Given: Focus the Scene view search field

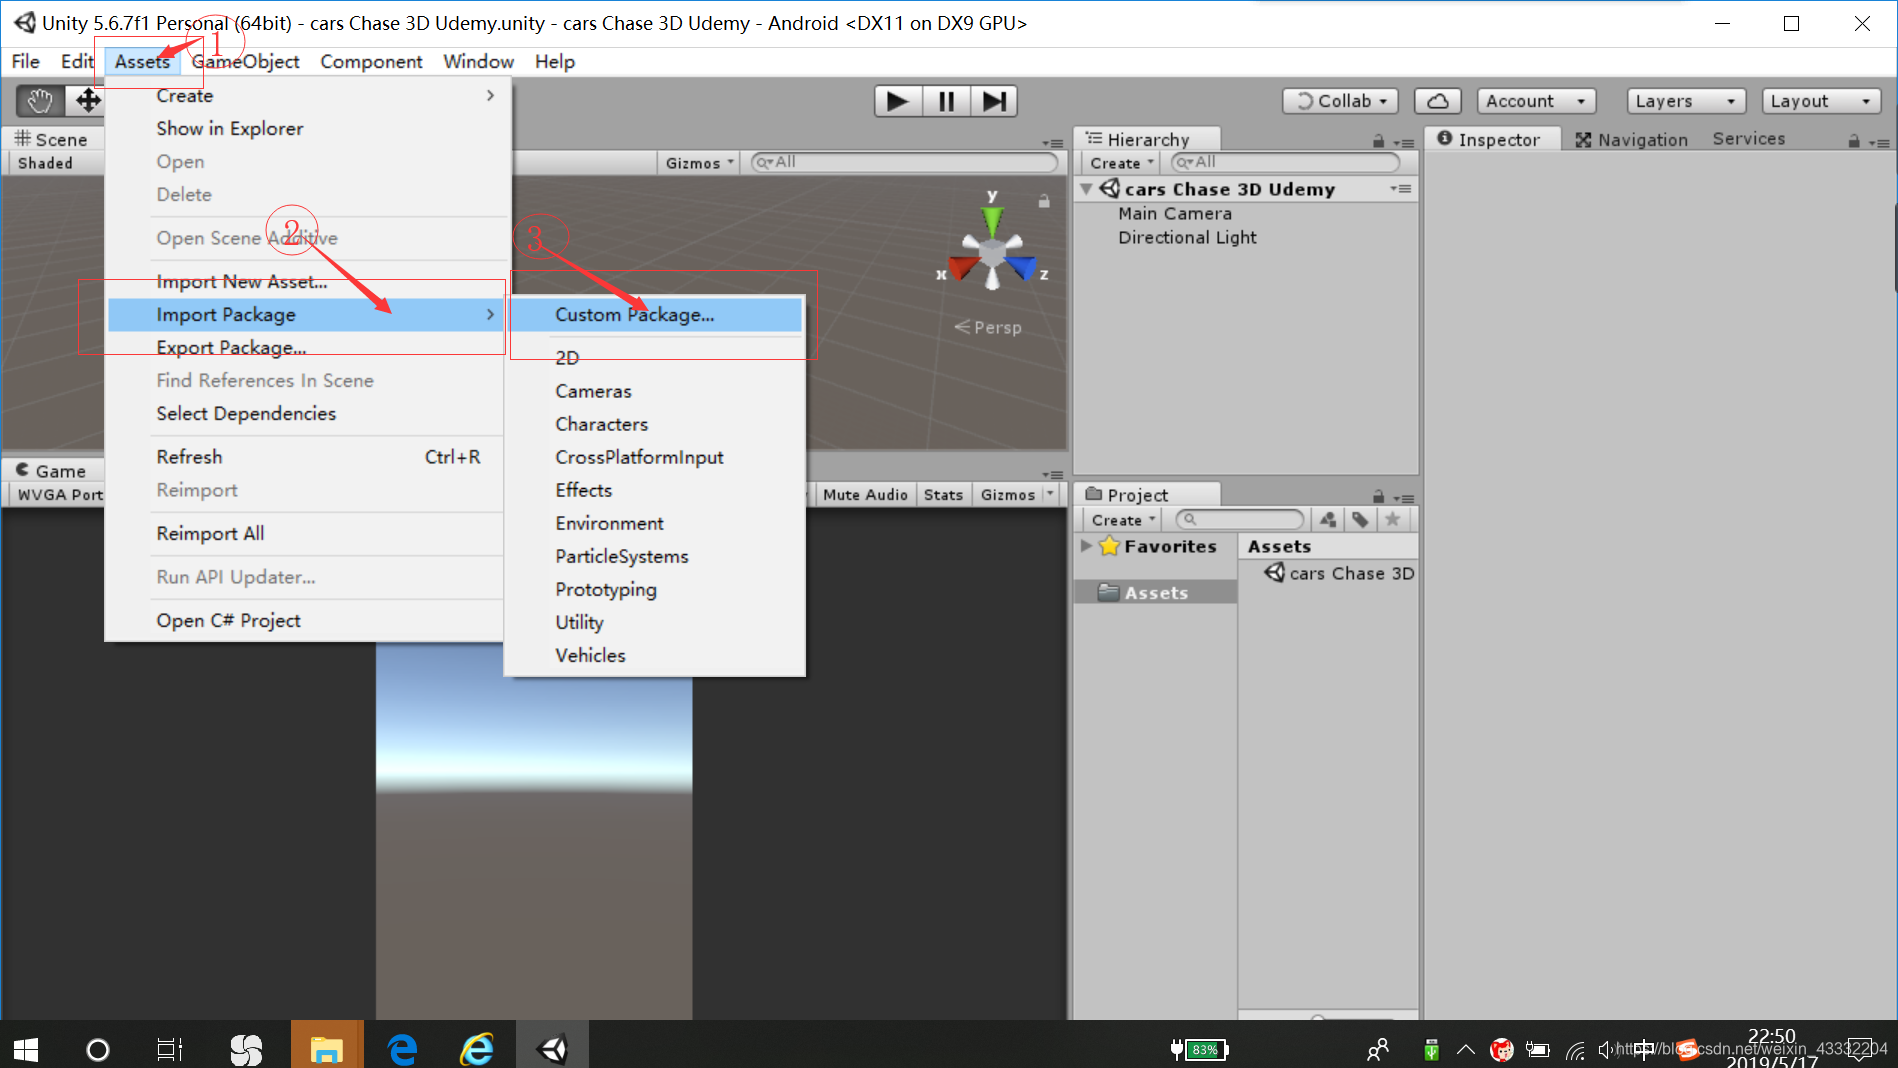Looking at the screenshot, I should pyautogui.click(x=904, y=162).
